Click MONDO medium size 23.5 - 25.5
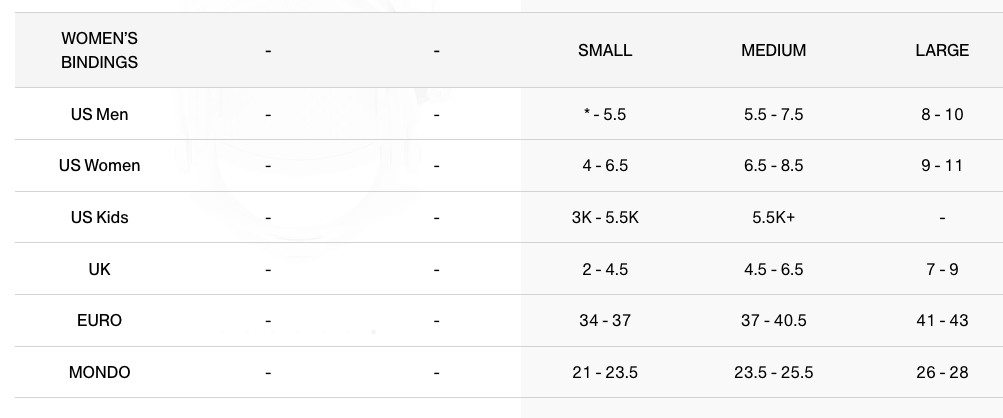This screenshot has width=1003, height=418. pos(773,372)
